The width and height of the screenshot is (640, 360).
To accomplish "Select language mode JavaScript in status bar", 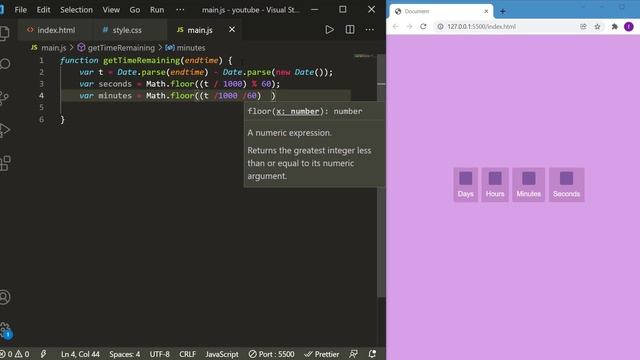I will click(x=222, y=354).
